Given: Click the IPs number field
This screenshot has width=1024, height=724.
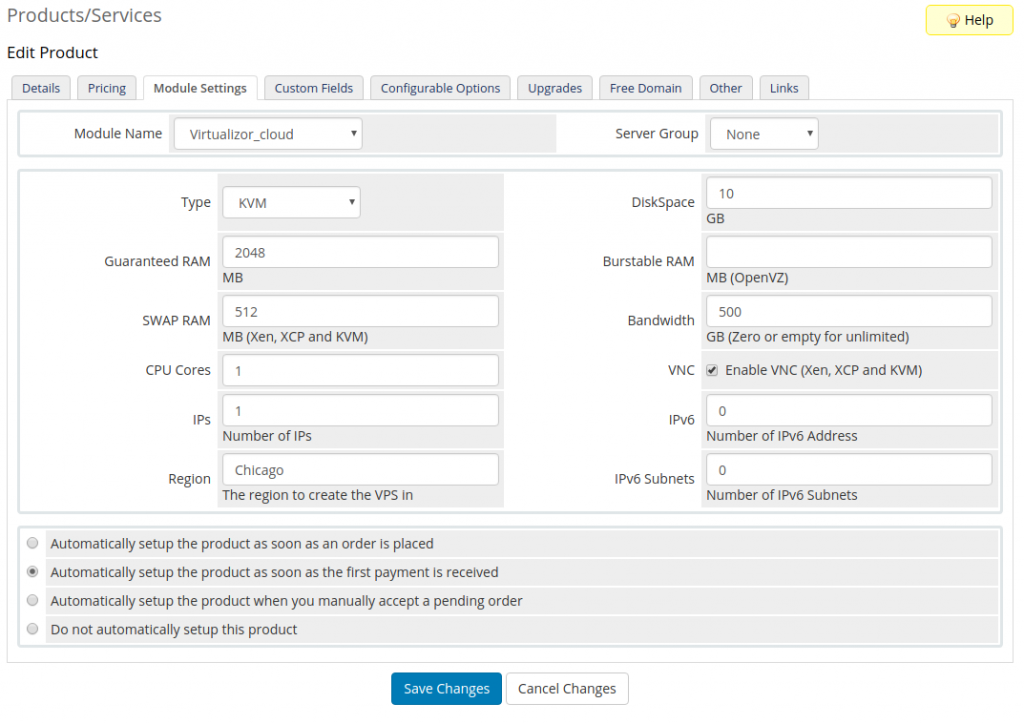Looking at the screenshot, I should pyautogui.click(x=360, y=411).
